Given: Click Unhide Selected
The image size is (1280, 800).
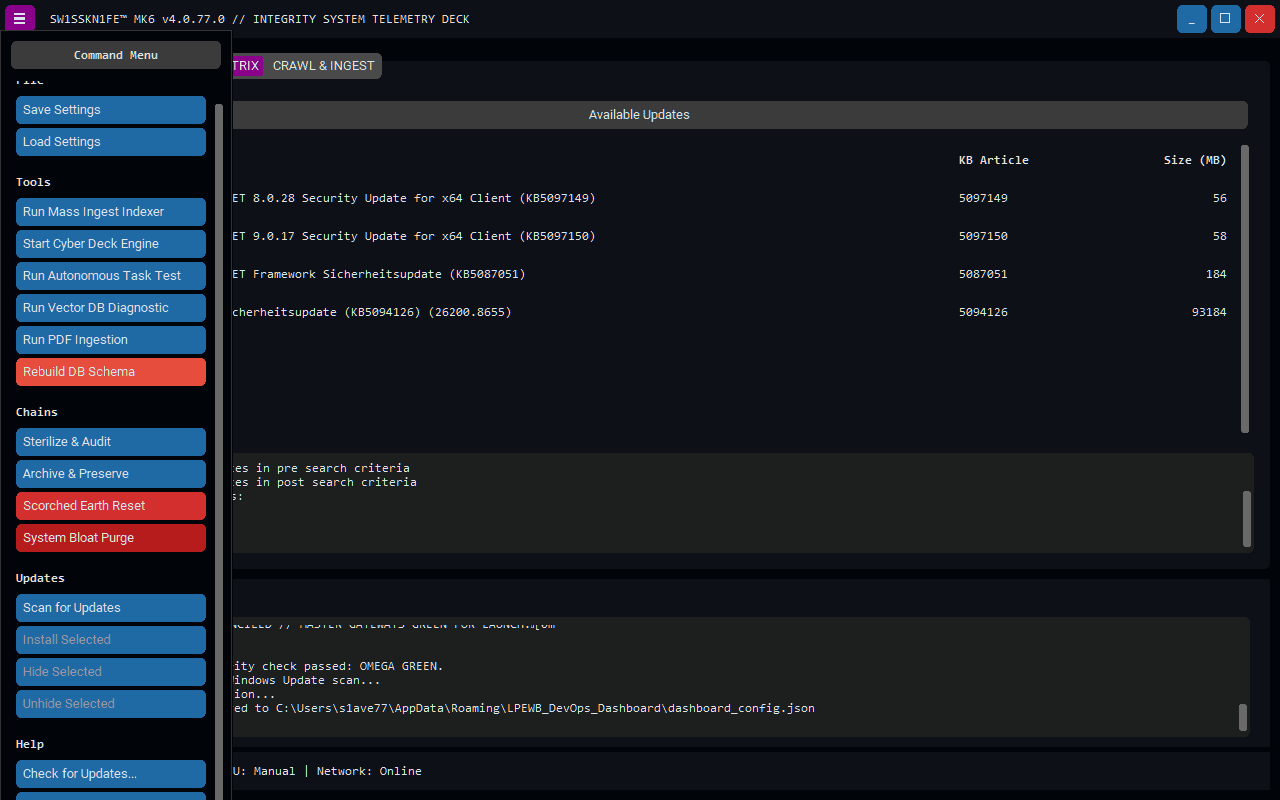Looking at the screenshot, I should 111,704.
